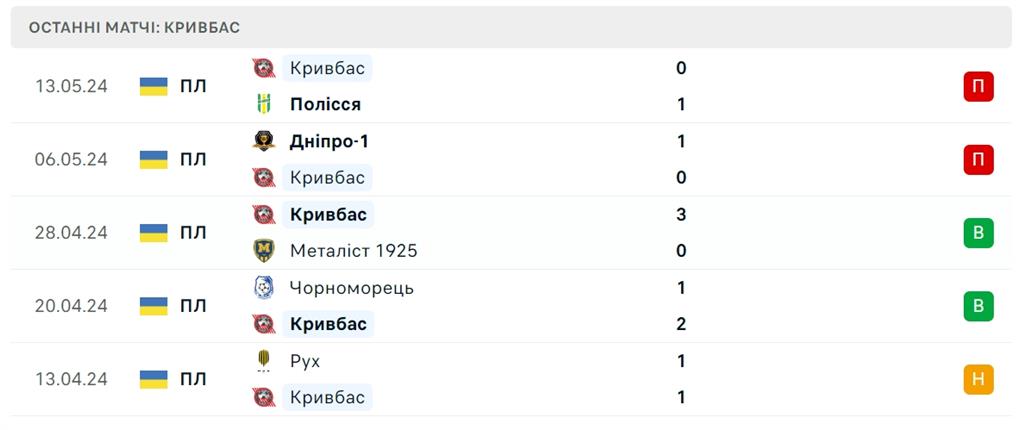Image resolution: width=1024 pixels, height=430 pixels.
Task: Open the Металіст 1925 team link
Action: [353, 251]
